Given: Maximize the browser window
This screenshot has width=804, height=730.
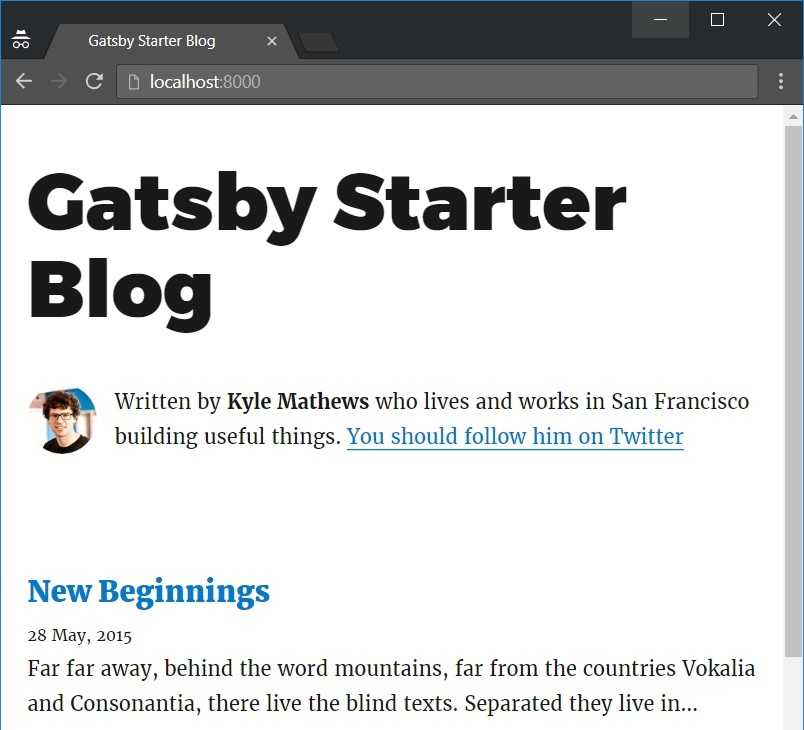Looking at the screenshot, I should click(x=717, y=19).
